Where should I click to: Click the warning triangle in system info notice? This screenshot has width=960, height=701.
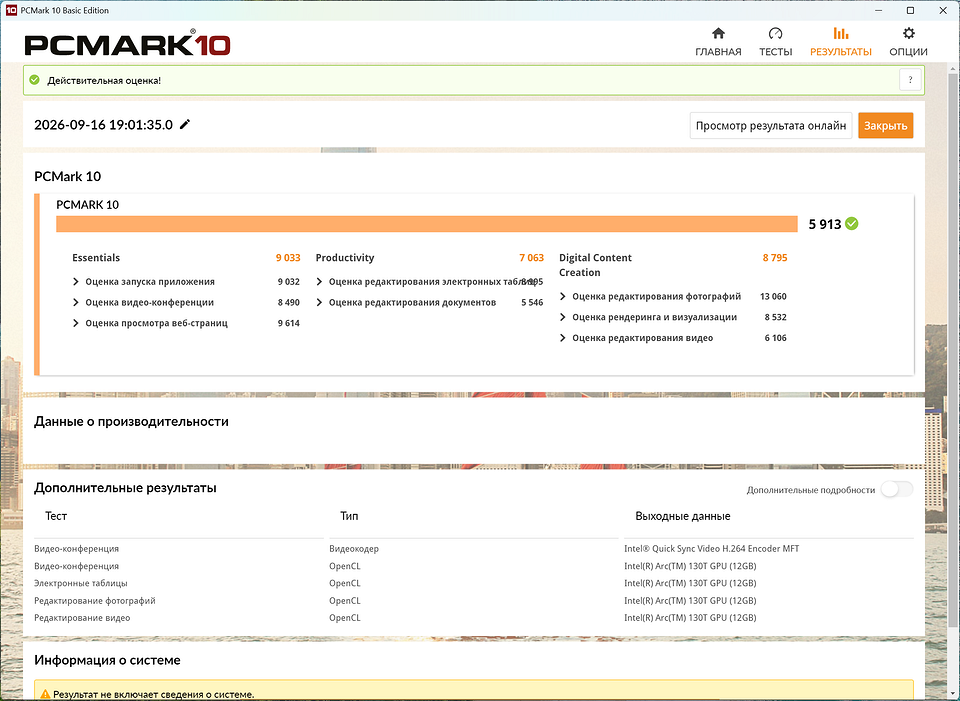pyautogui.click(x=45, y=694)
